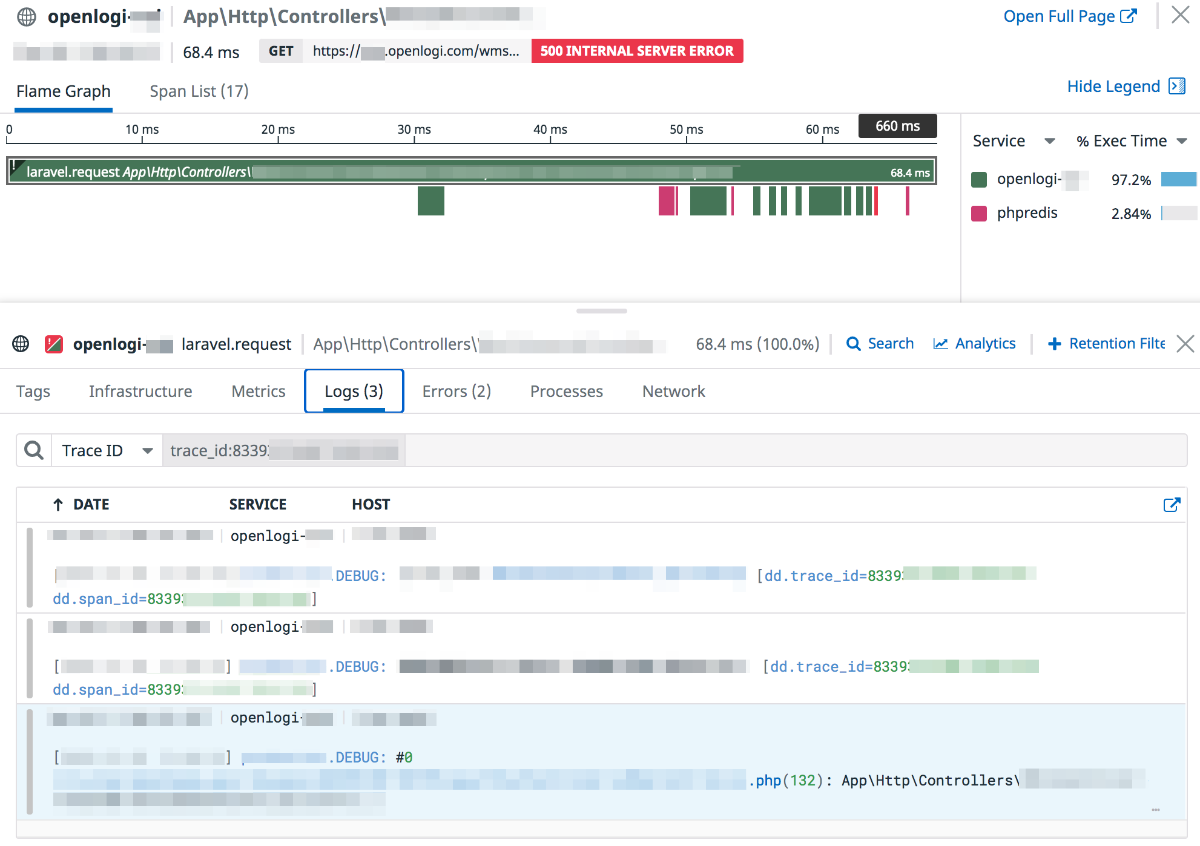Select the third log row with .php(132)
The height and width of the screenshot is (846, 1200).
[x=601, y=760]
